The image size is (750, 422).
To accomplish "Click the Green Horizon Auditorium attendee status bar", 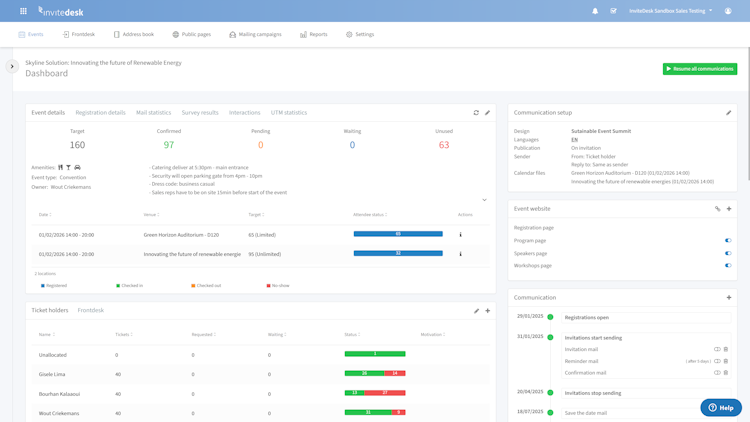I will pyautogui.click(x=398, y=234).
